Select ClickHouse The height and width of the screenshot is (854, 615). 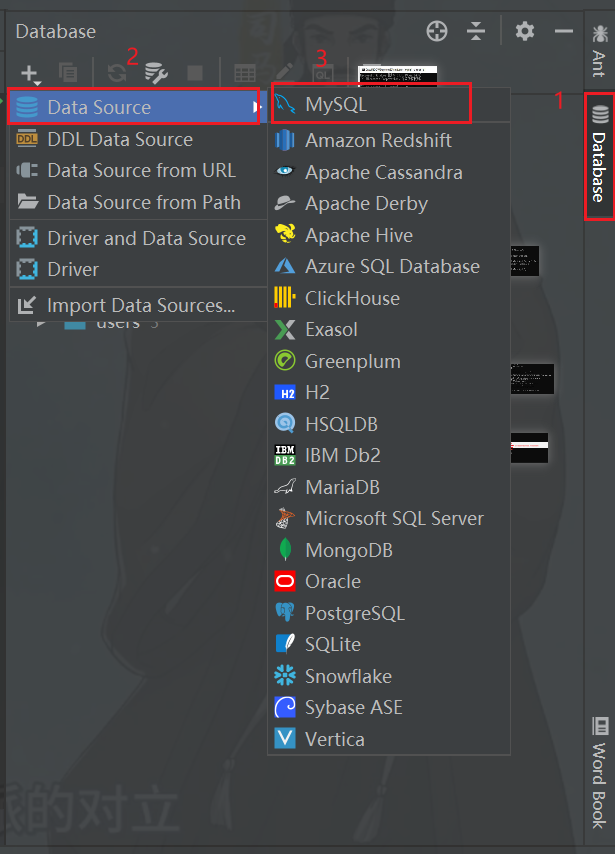coord(389,298)
